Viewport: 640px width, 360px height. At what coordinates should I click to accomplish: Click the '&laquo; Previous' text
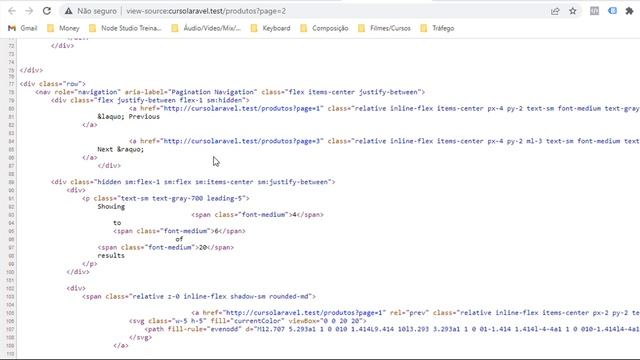pyautogui.click(x=129, y=117)
